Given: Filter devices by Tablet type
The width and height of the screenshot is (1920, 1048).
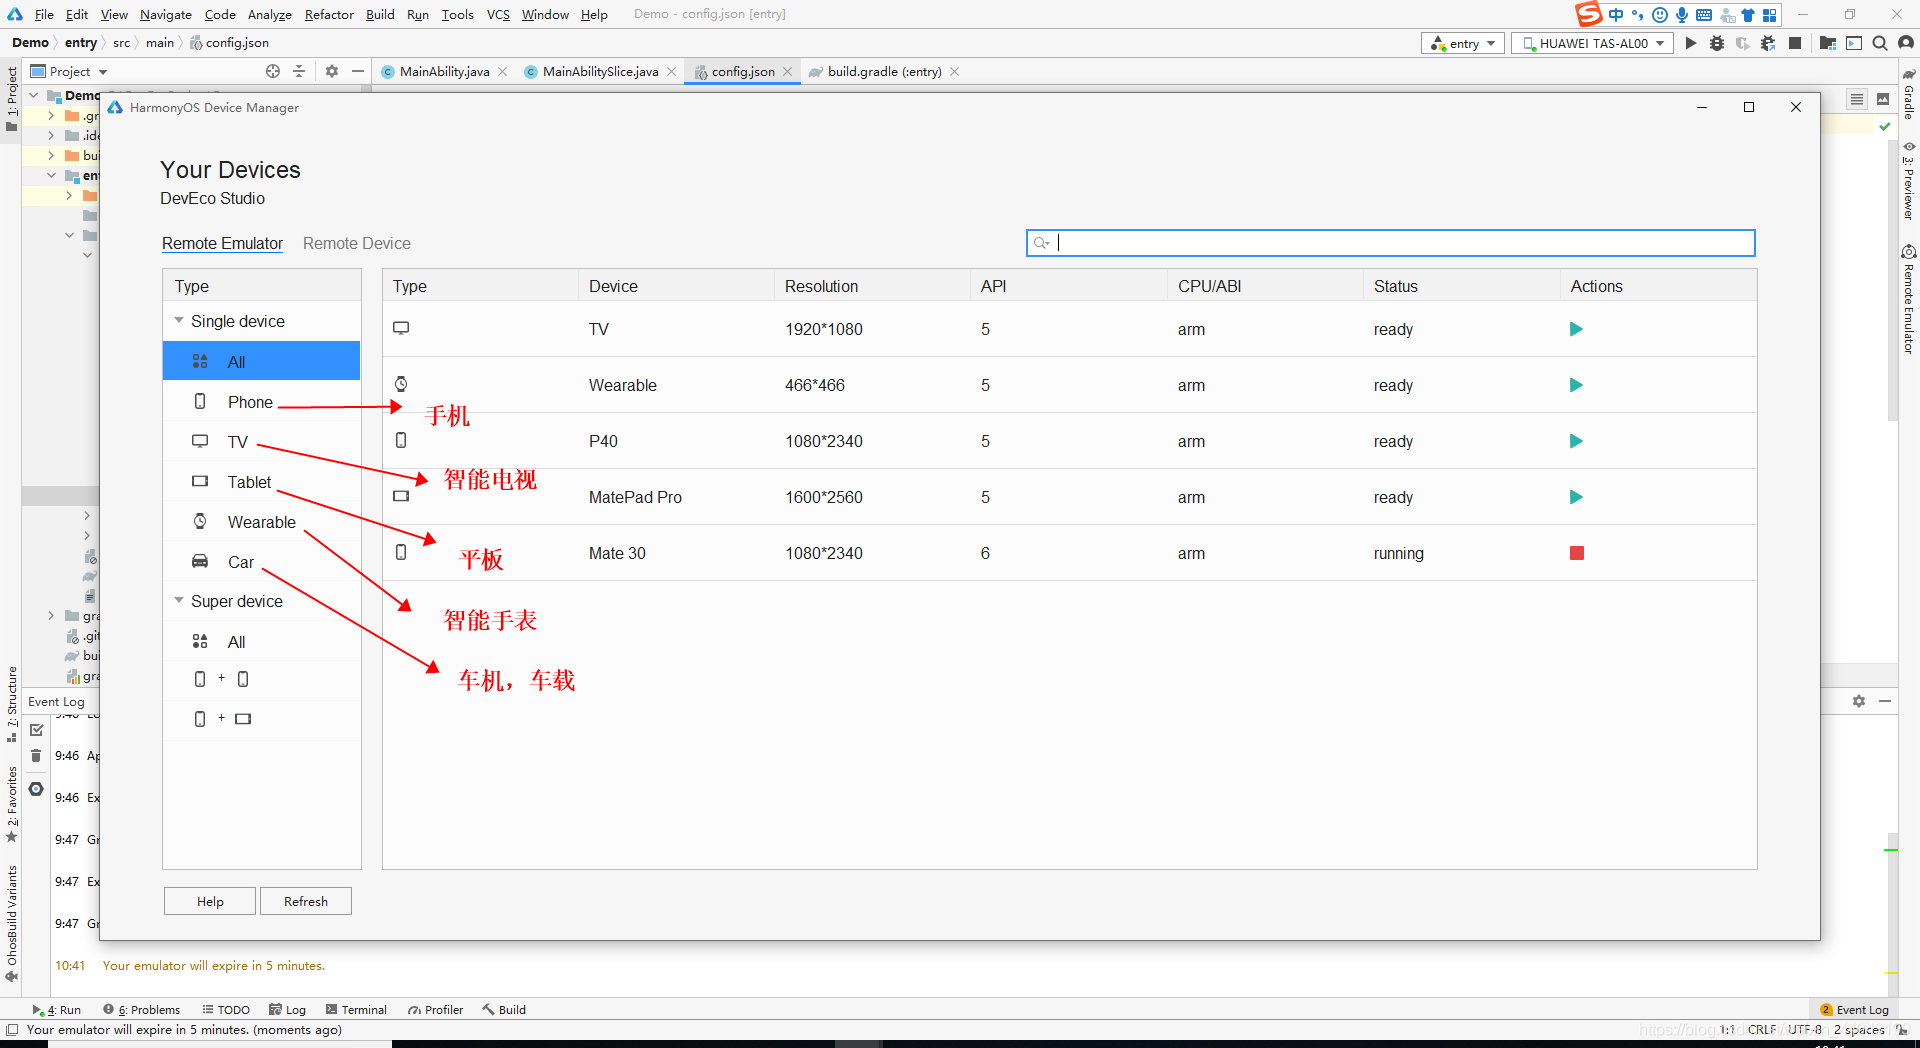Looking at the screenshot, I should pos(261,482).
